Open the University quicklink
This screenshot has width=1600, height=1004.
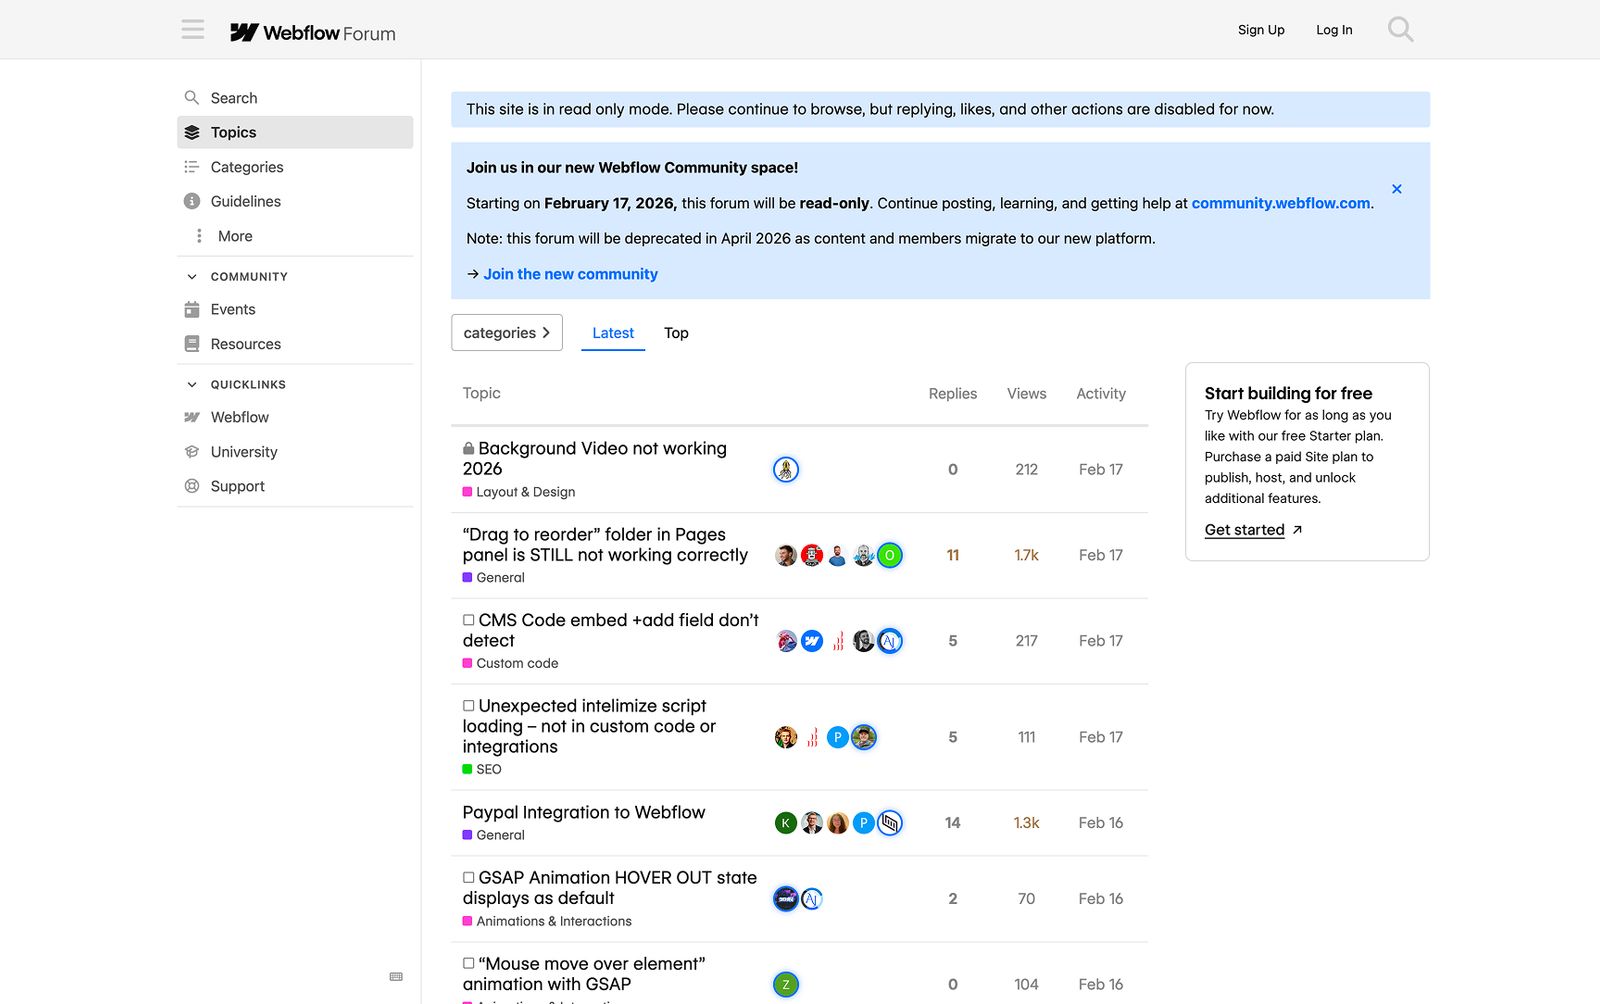(x=295, y=452)
